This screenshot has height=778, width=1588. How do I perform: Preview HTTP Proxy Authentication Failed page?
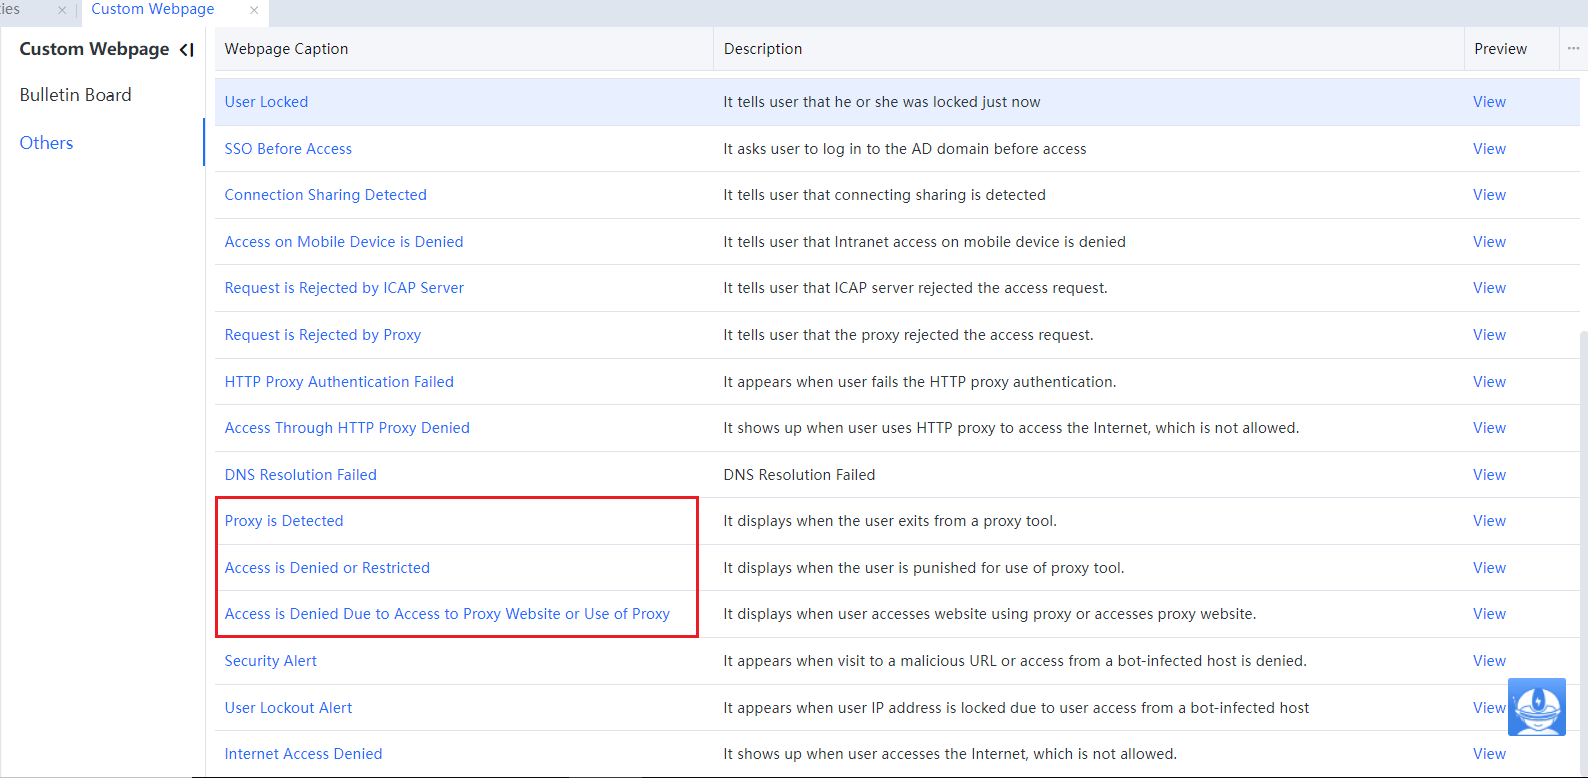[x=1489, y=382]
